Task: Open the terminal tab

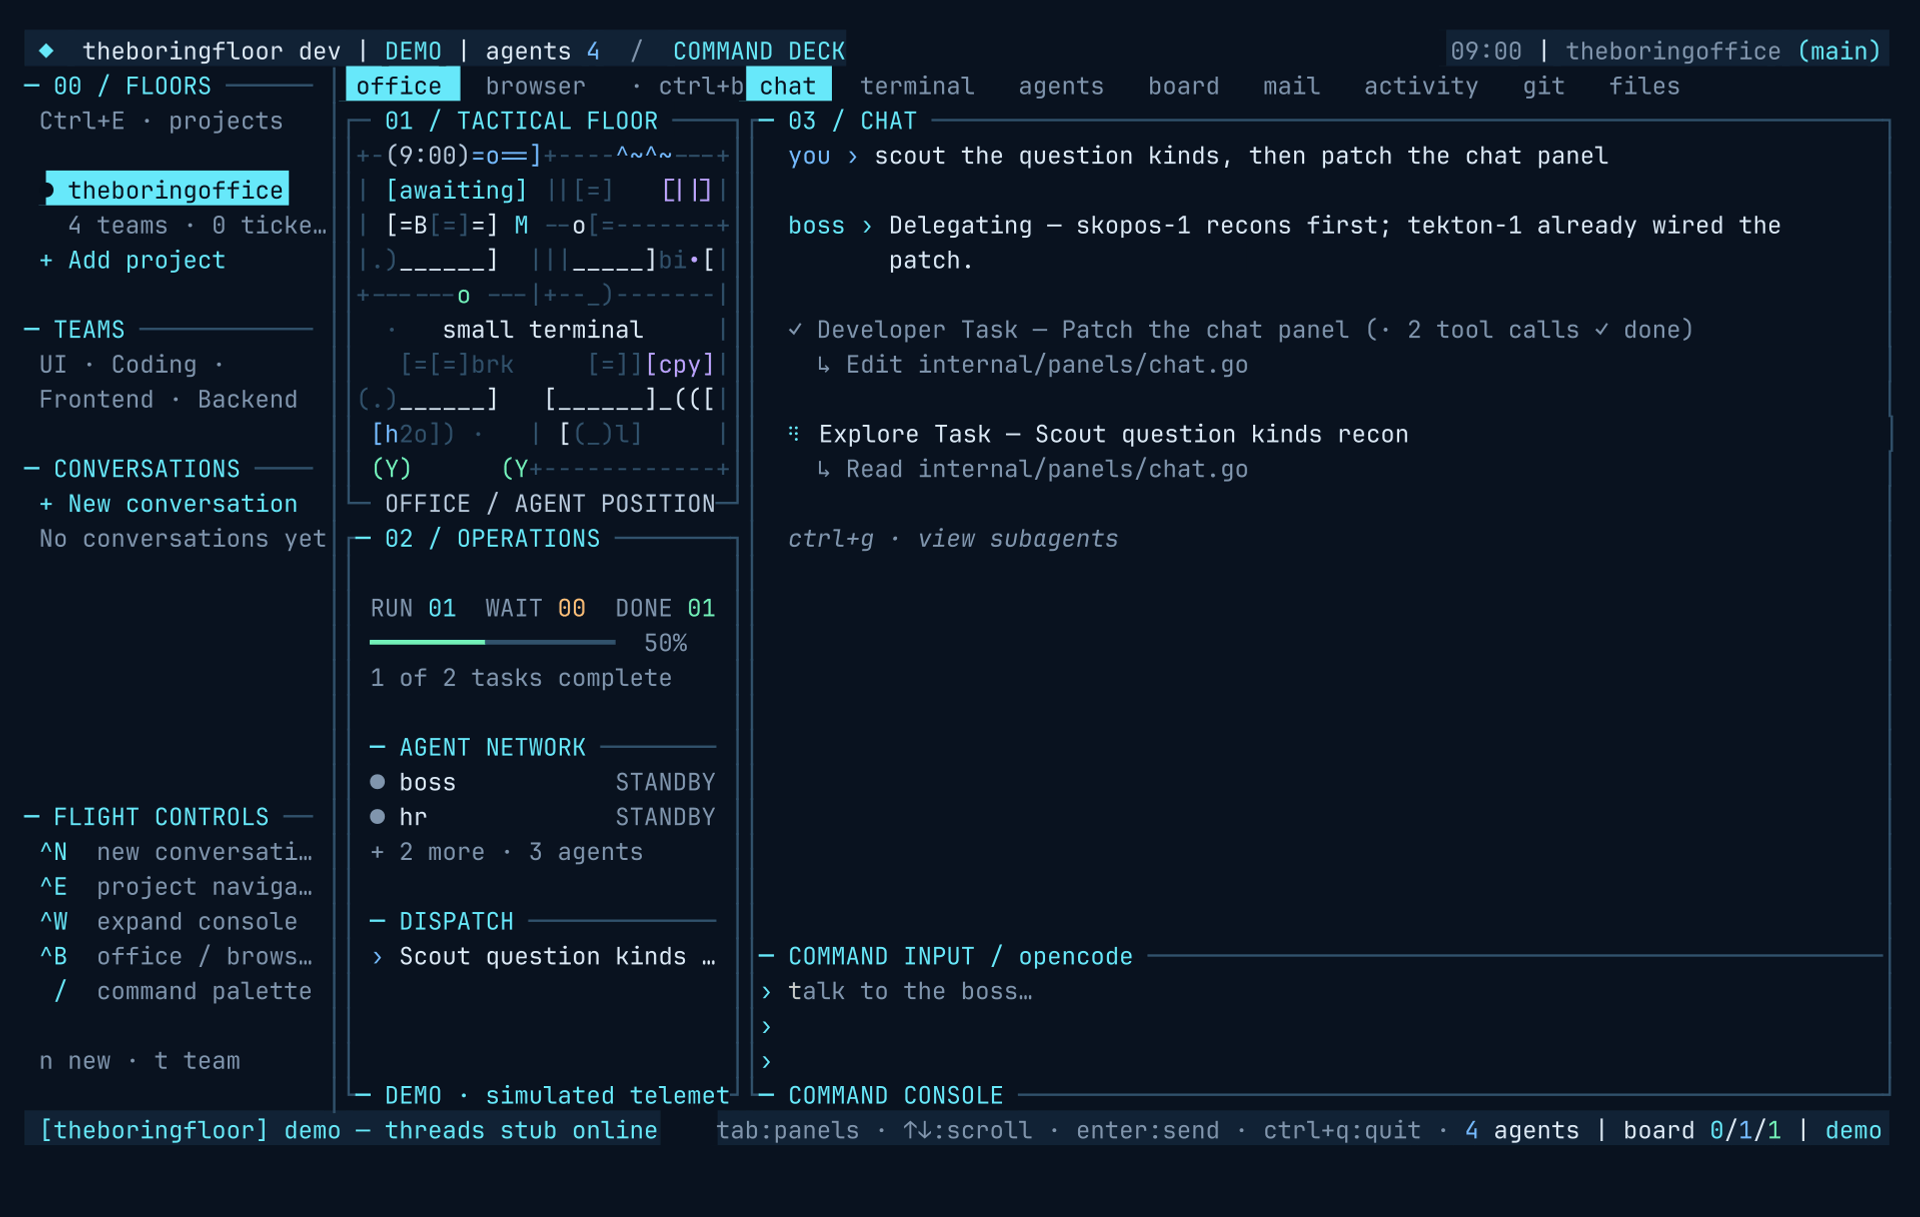Action: 917,86
